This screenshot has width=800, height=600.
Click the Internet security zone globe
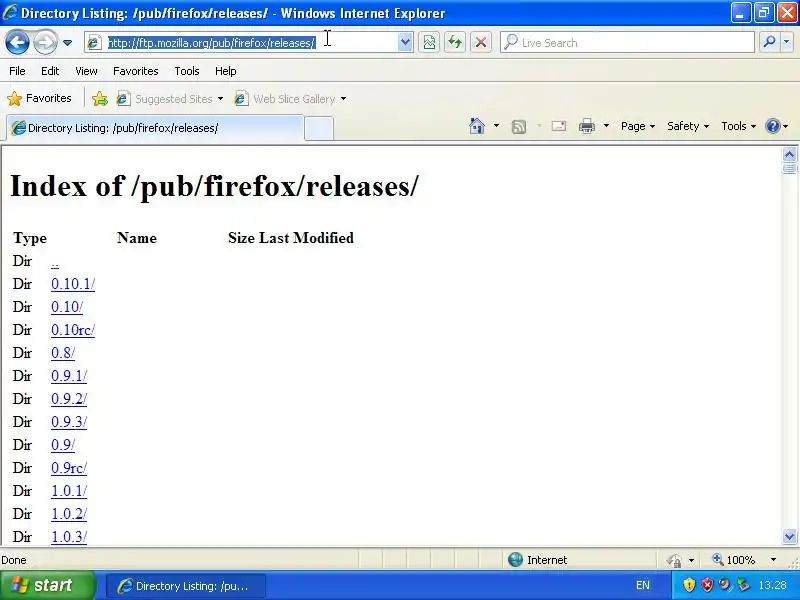pos(515,560)
